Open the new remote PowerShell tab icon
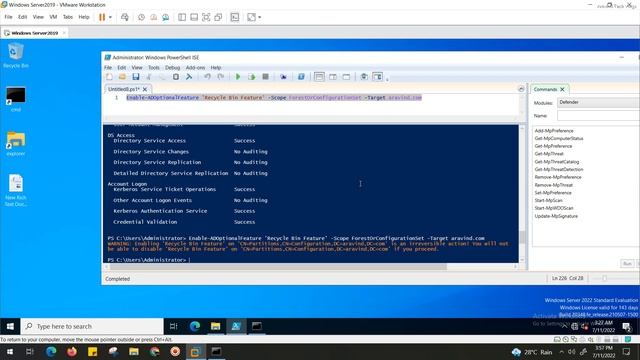This screenshot has width=640, height=360. pos(283,77)
